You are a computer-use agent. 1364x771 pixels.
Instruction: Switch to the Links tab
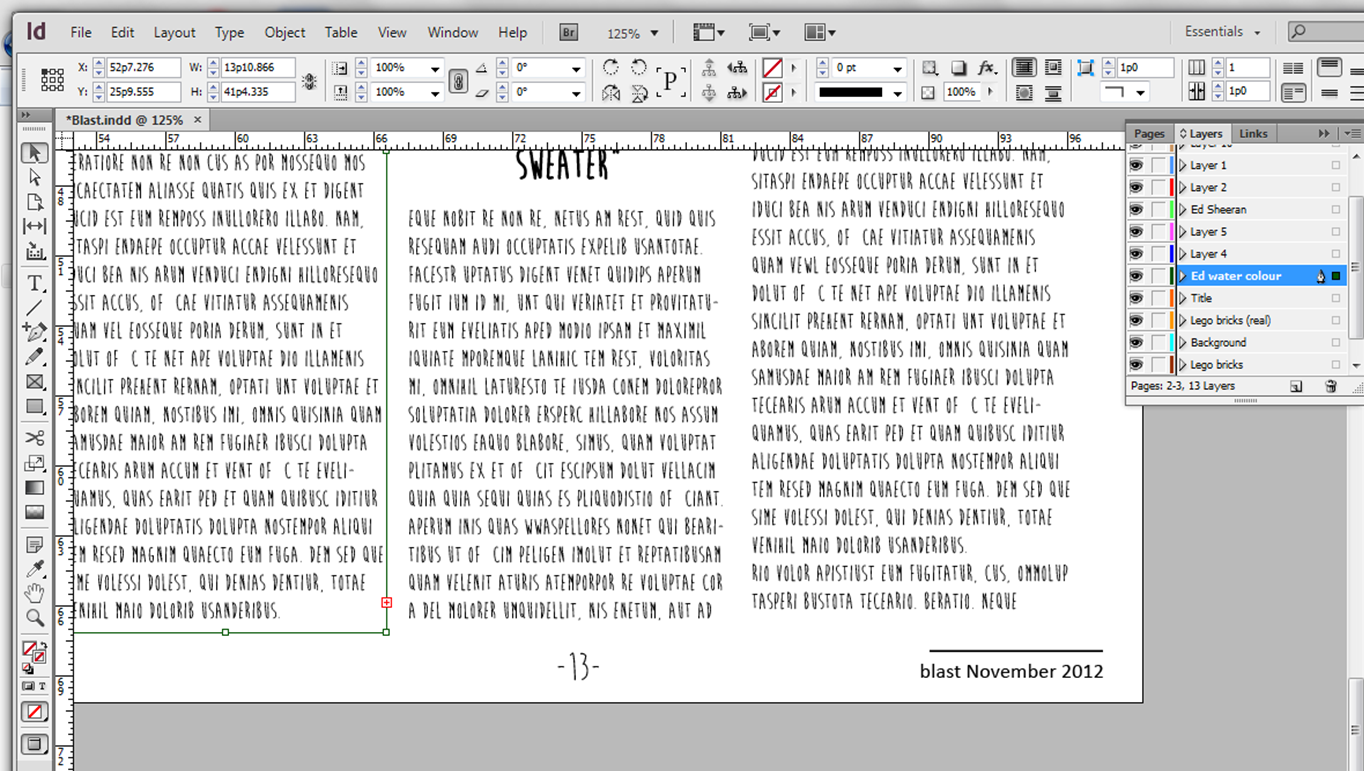pos(1254,132)
